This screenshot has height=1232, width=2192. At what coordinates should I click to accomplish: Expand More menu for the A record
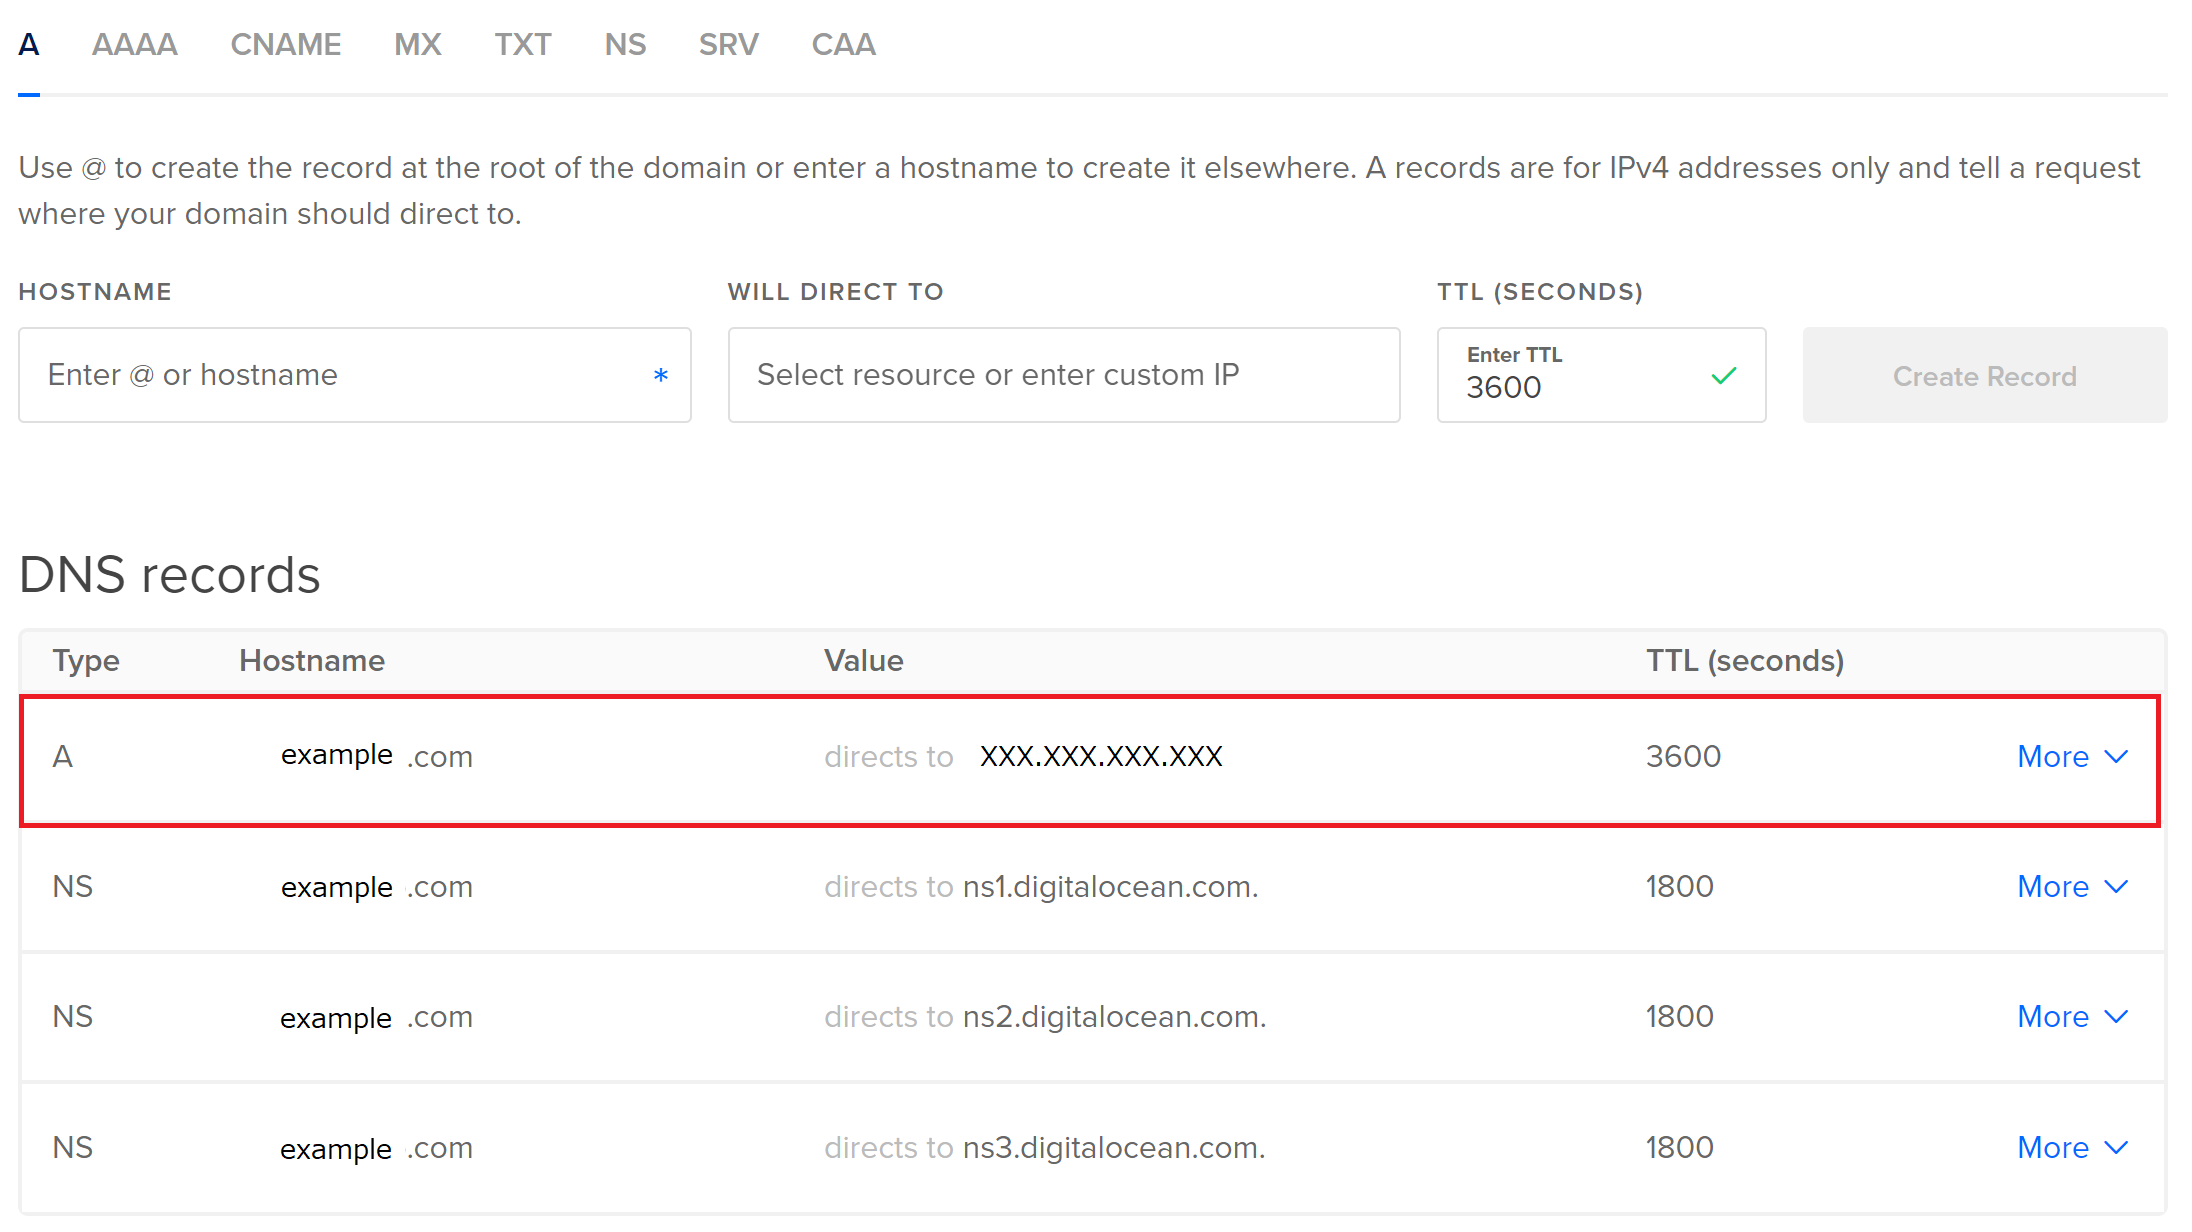point(2072,757)
